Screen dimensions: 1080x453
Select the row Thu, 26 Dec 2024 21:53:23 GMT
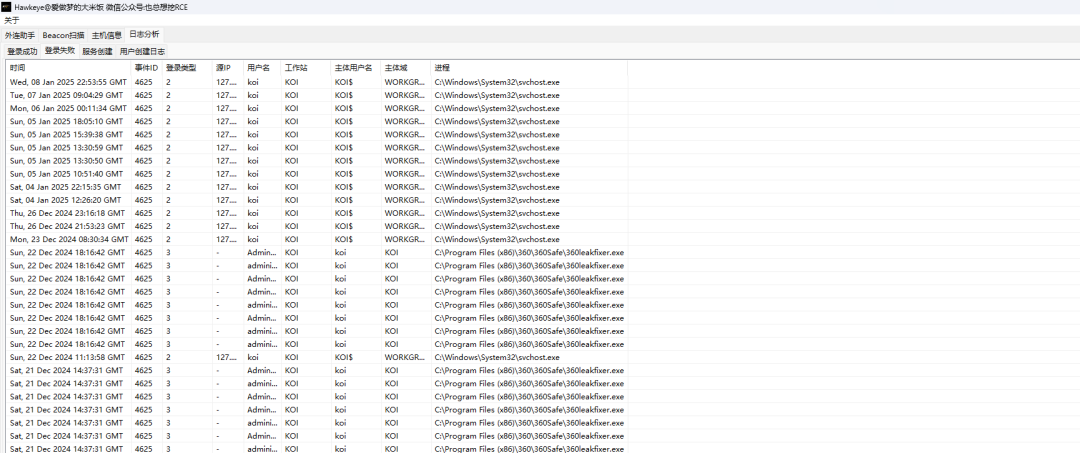pyautogui.click(x=318, y=226)
